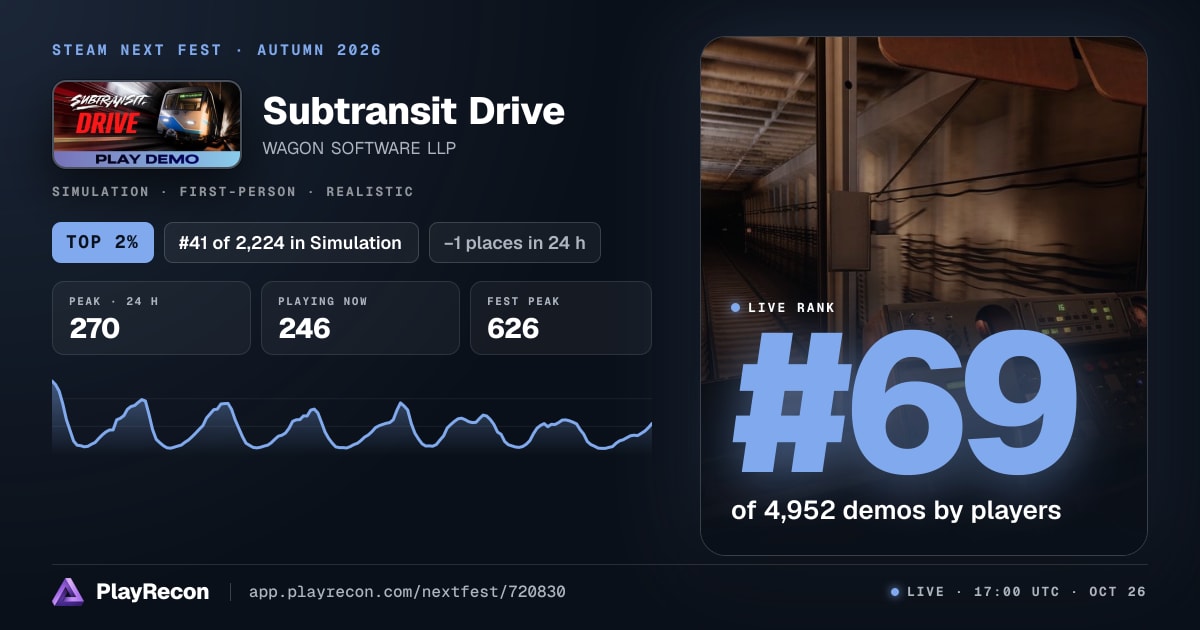
Task: Click the Subtransit Drive title text
Action: click(413, 111)
